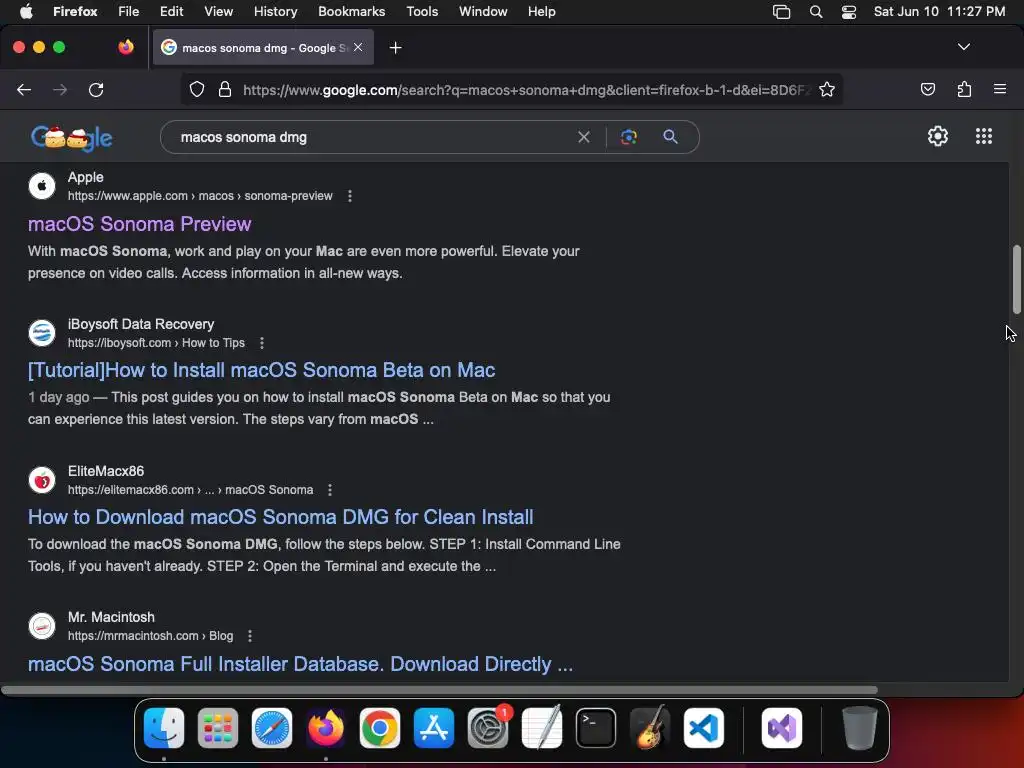The image size is (1024, 768).
Task: Open the App Store from the Dock
Action: [x=434, y=728]
